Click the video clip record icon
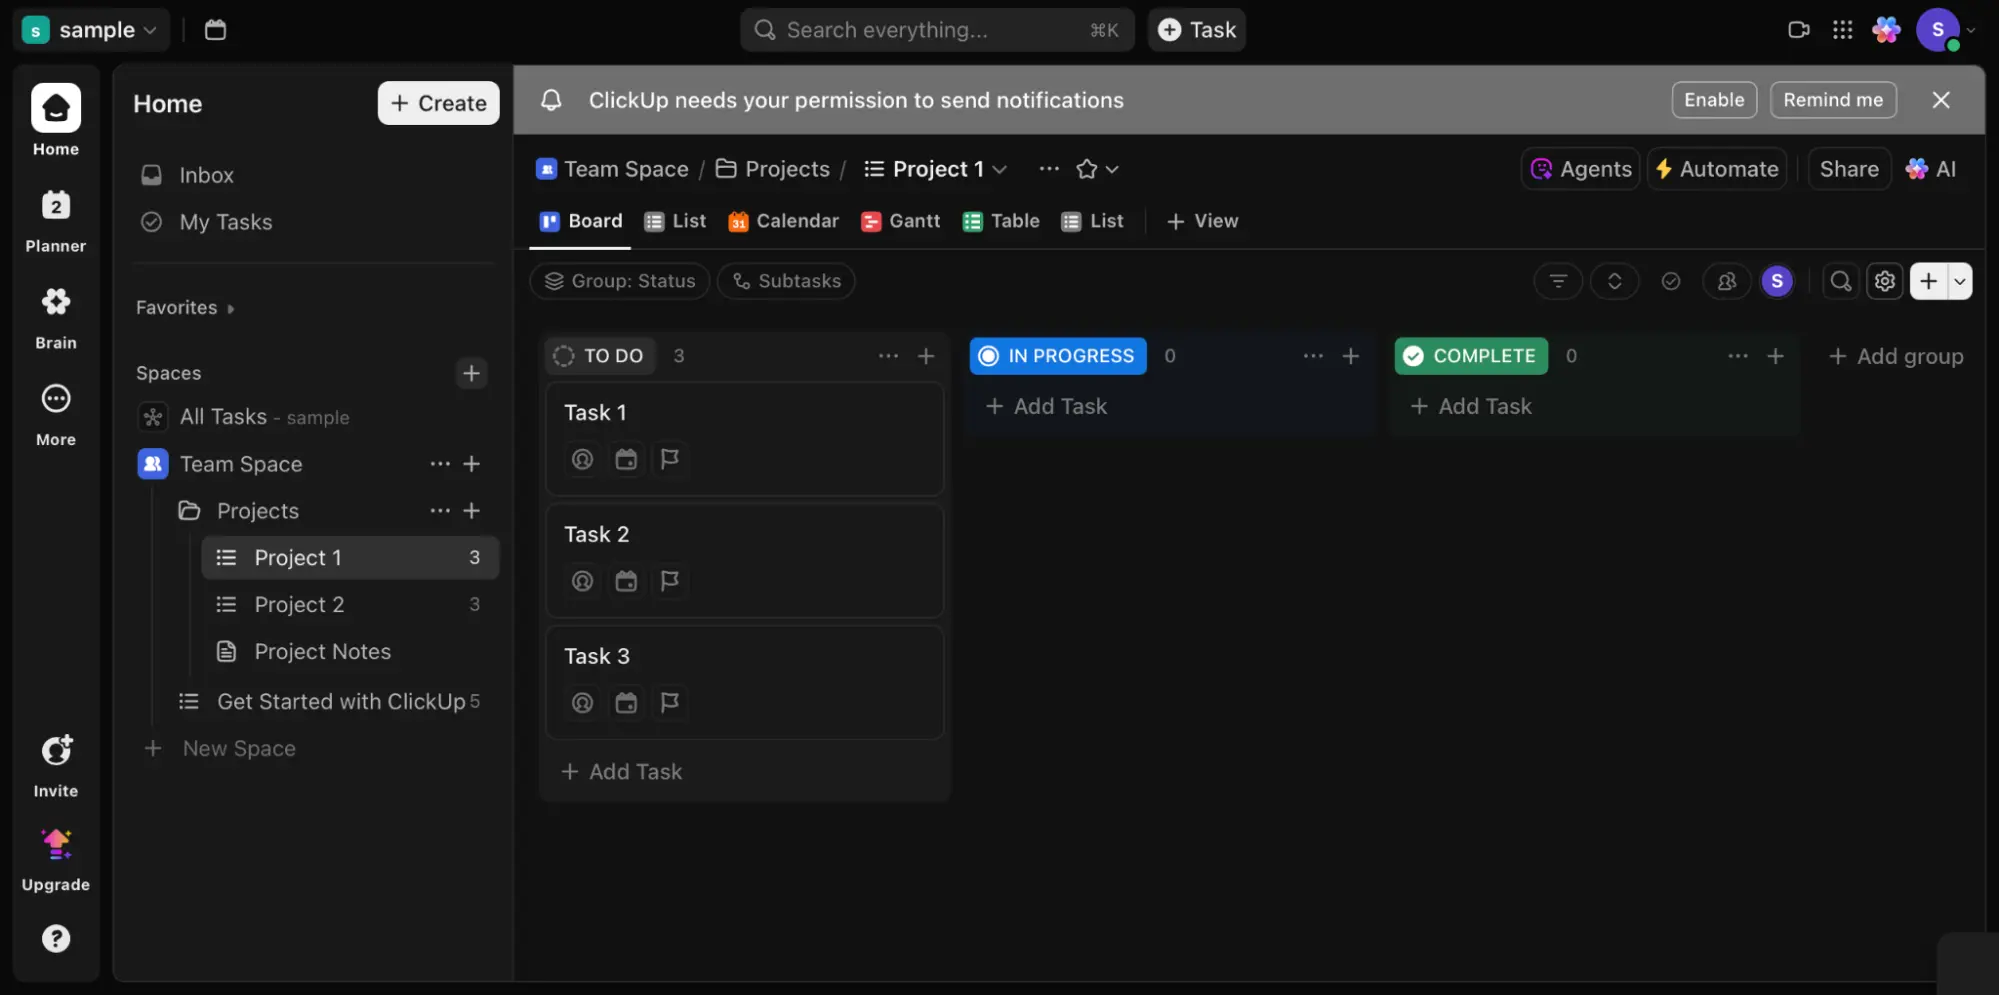 click(x=1798, y=30)
